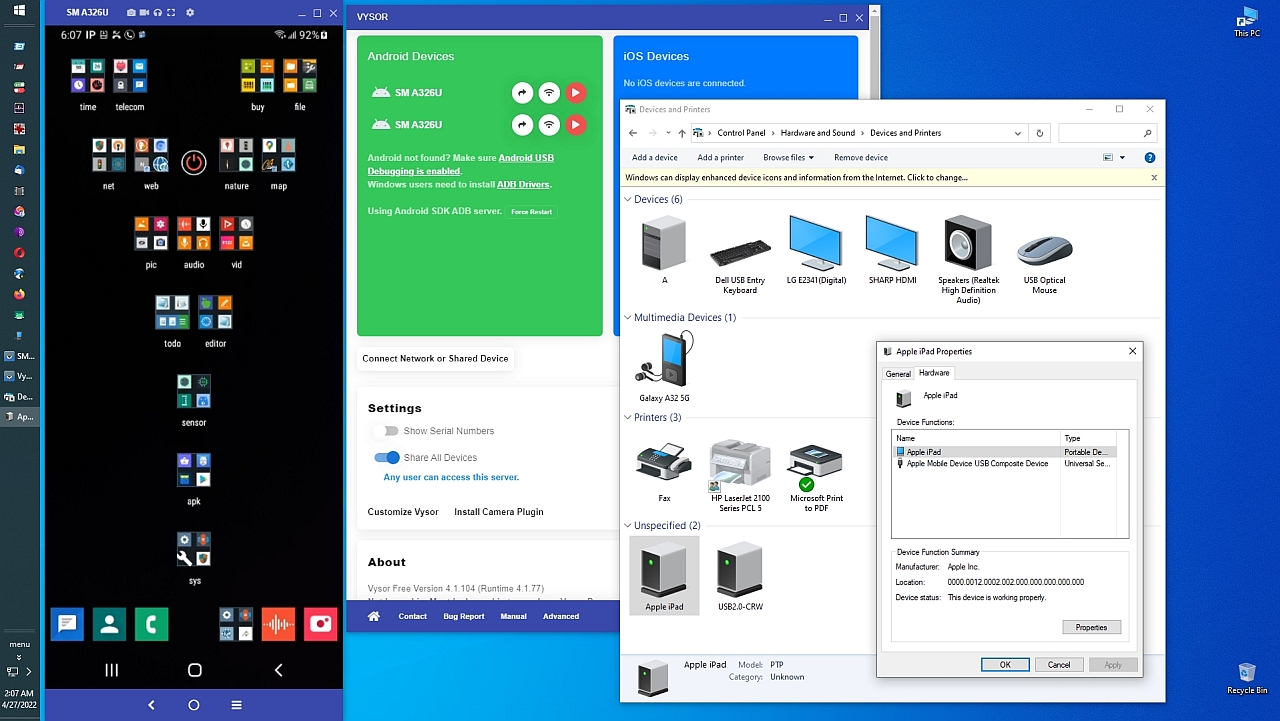Open Contact in Vysor bottom bar
1280x721 pixels.
(x=413, y=616)
